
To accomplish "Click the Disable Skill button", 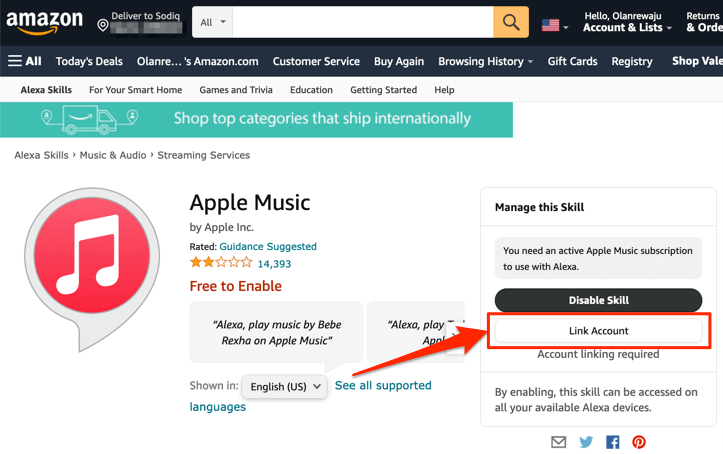I will click(598, 300).
